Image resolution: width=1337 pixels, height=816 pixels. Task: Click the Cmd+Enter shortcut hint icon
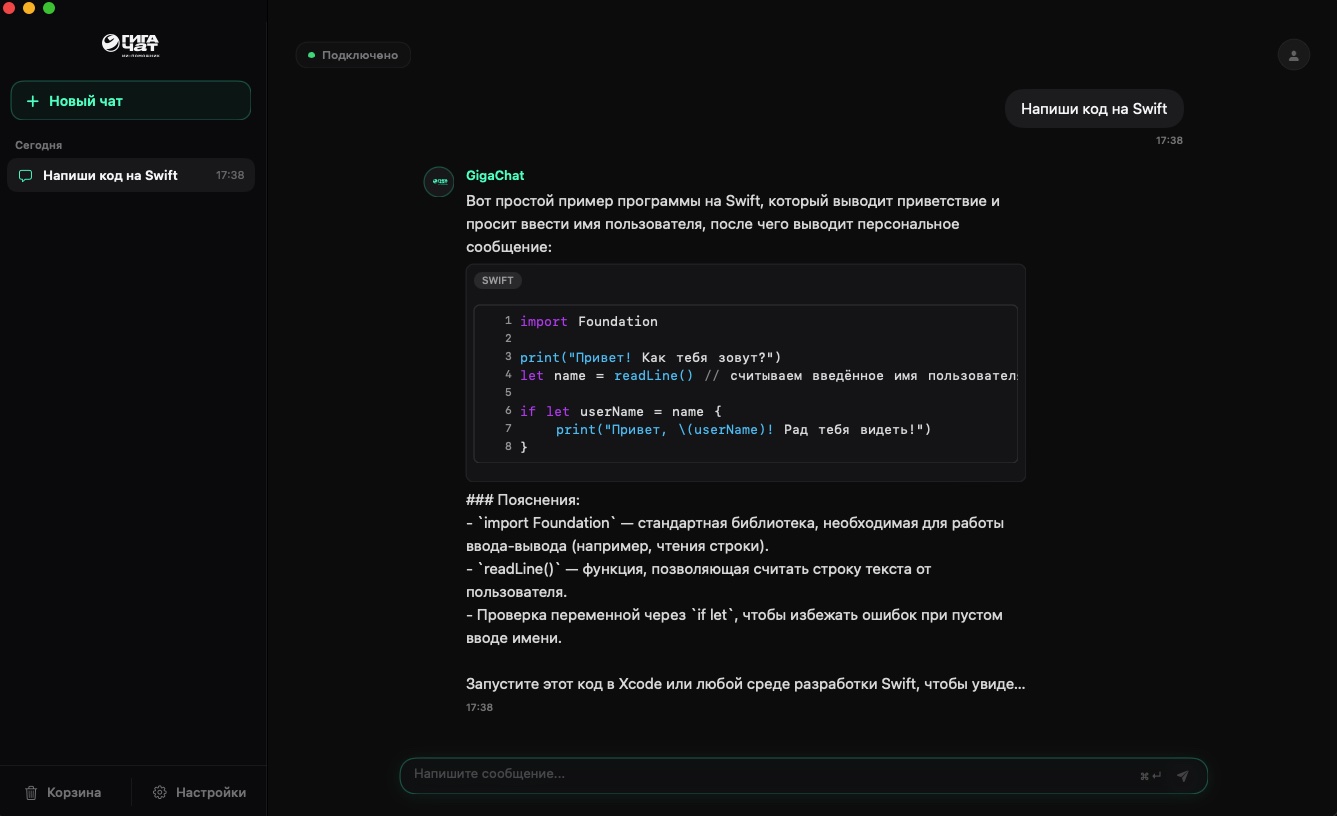point(1151,776)
